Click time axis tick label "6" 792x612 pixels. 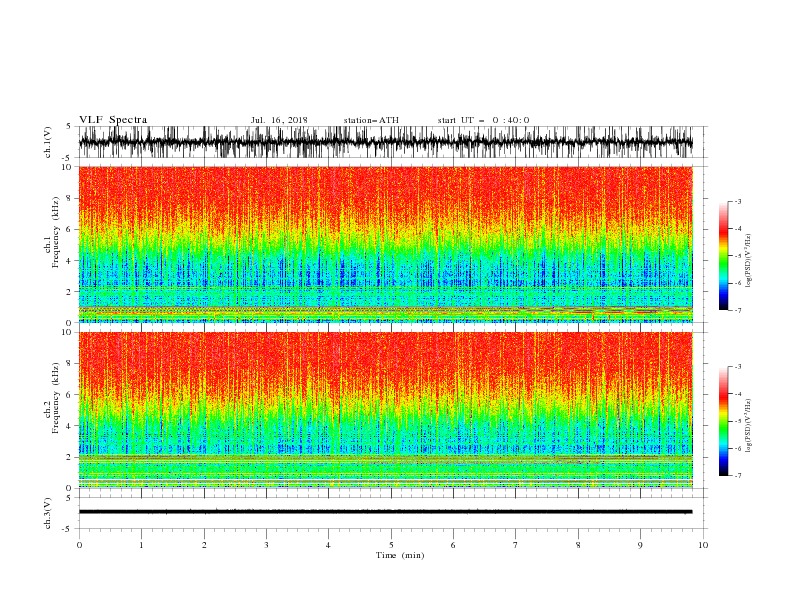pos(453,545)
